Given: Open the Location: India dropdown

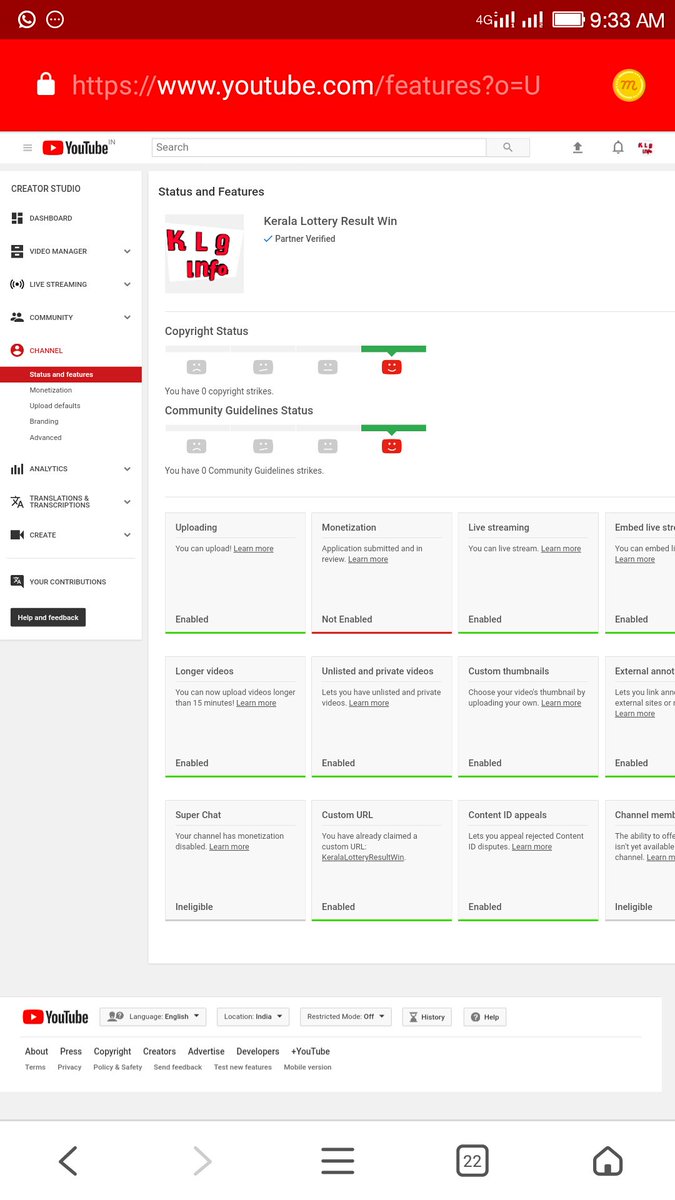Looking at the screenshot, I should (253, 1017).
